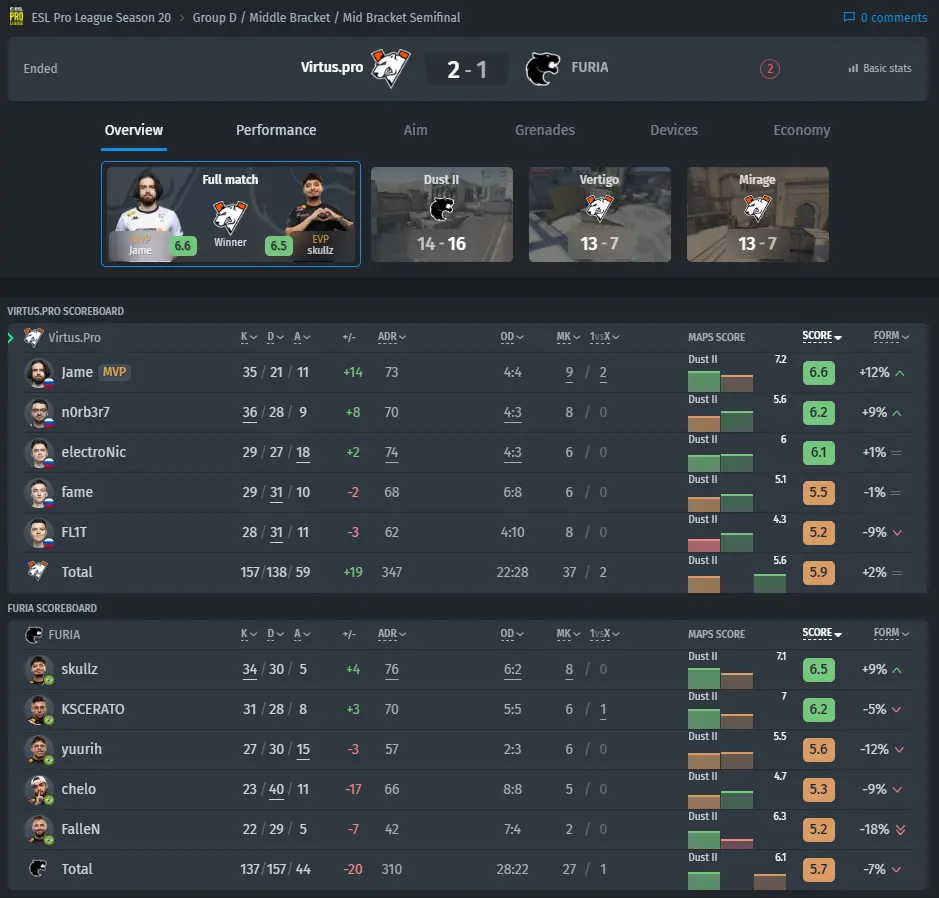Open the Aim tab
This screenshot has height=898, width=939.
click(x=415, y=131)
